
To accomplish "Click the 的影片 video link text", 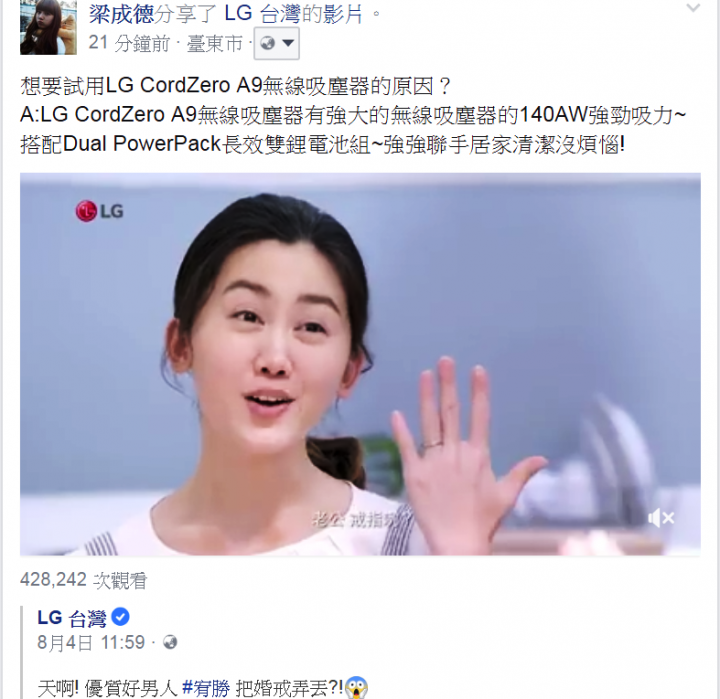I will click(x=332, y=14).
